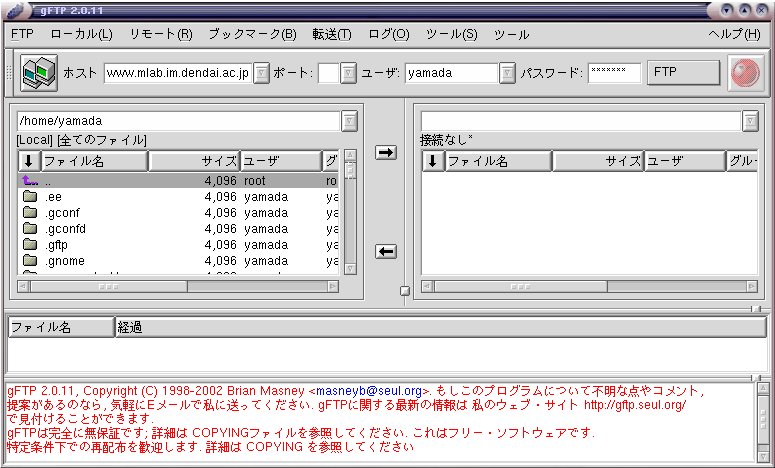775x468 pixels.
Task: Click the empty remote path field
Action: pos(581,121)
